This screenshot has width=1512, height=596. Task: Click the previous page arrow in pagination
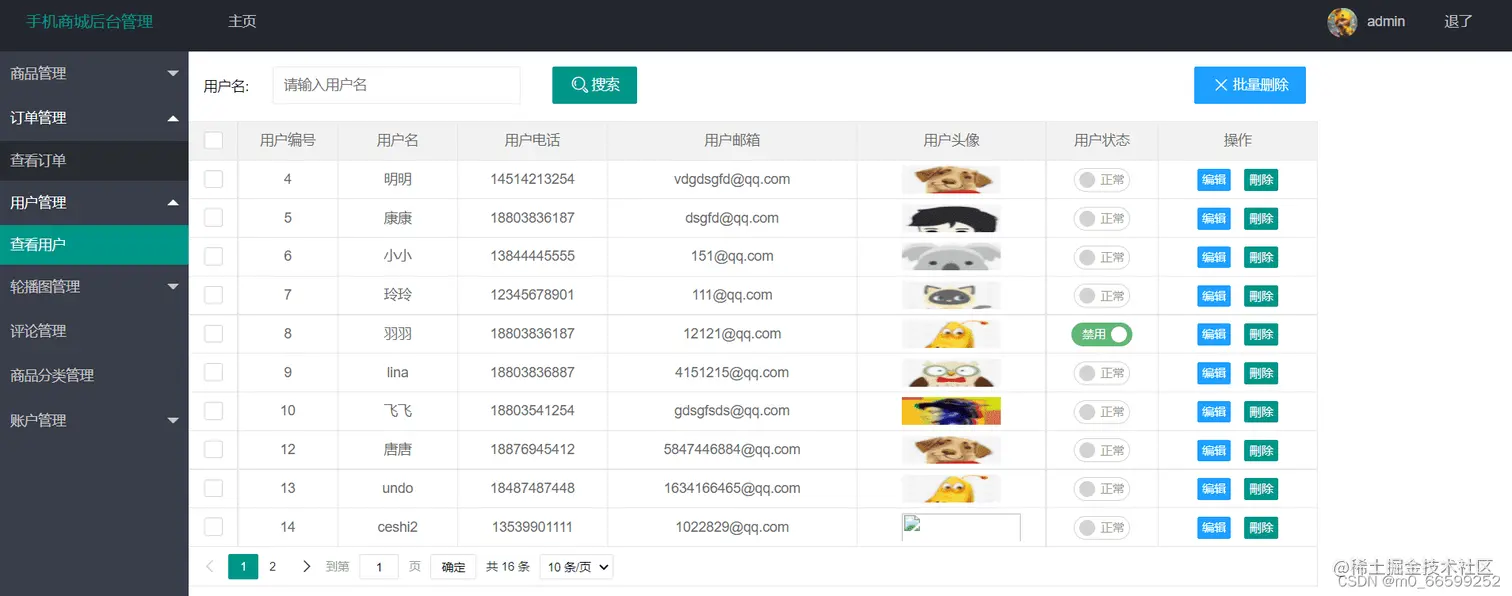210,566
